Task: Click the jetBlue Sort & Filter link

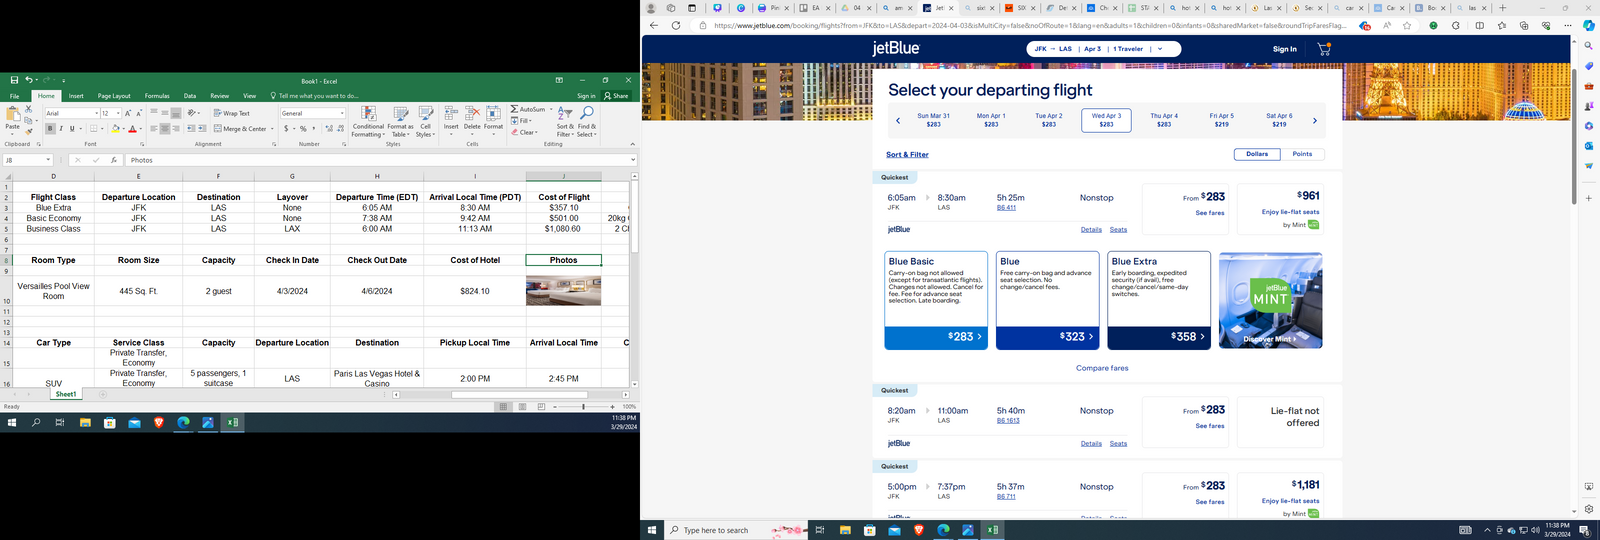Action: (x=907, y=155)
